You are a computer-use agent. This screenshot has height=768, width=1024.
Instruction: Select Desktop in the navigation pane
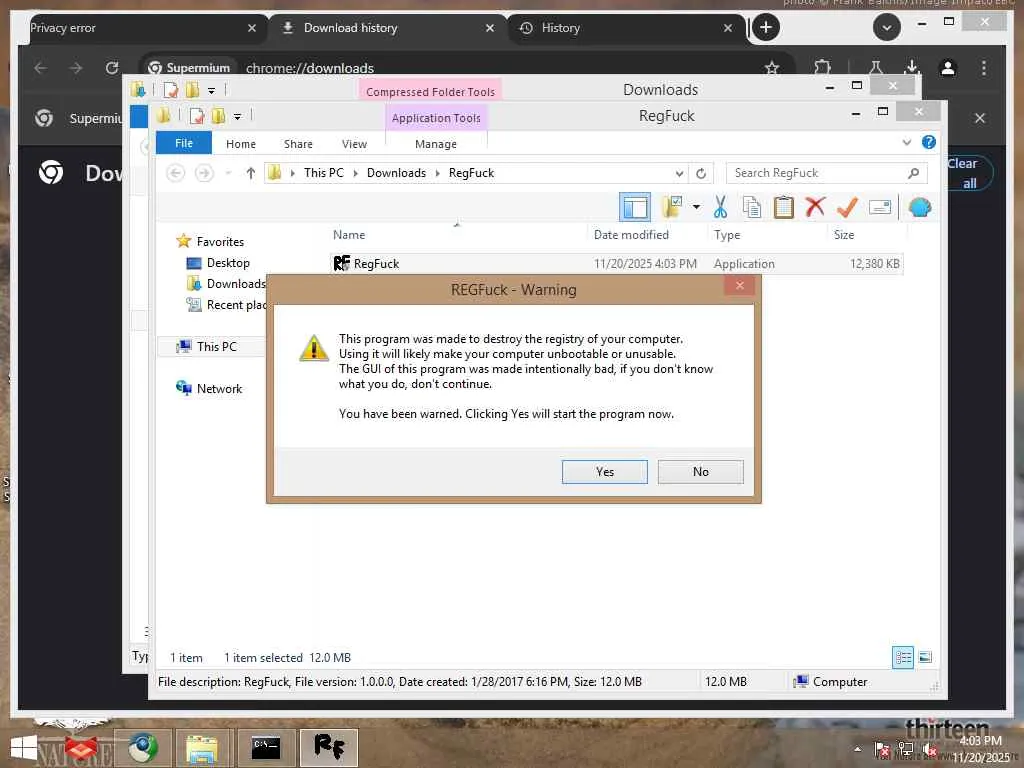pos(218,263)
